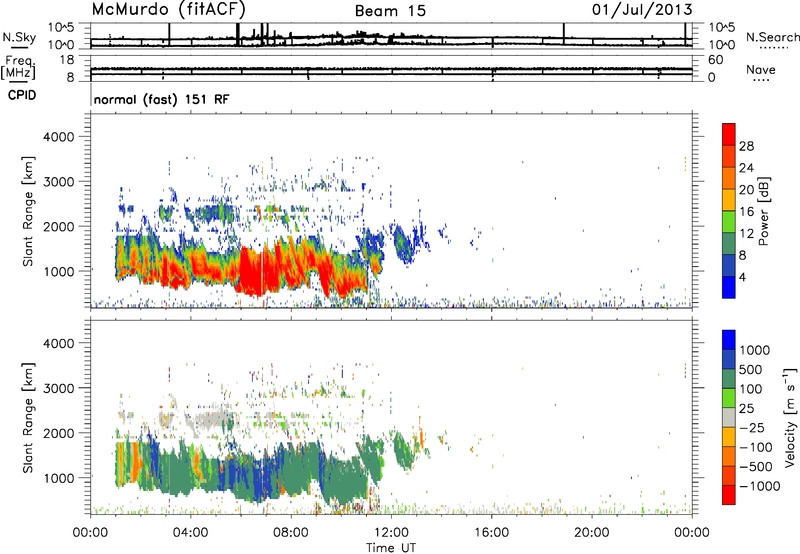Click the 16:00 time axis tick label
The width and height of the screenshot is (800, 554).
click(491, 533)
